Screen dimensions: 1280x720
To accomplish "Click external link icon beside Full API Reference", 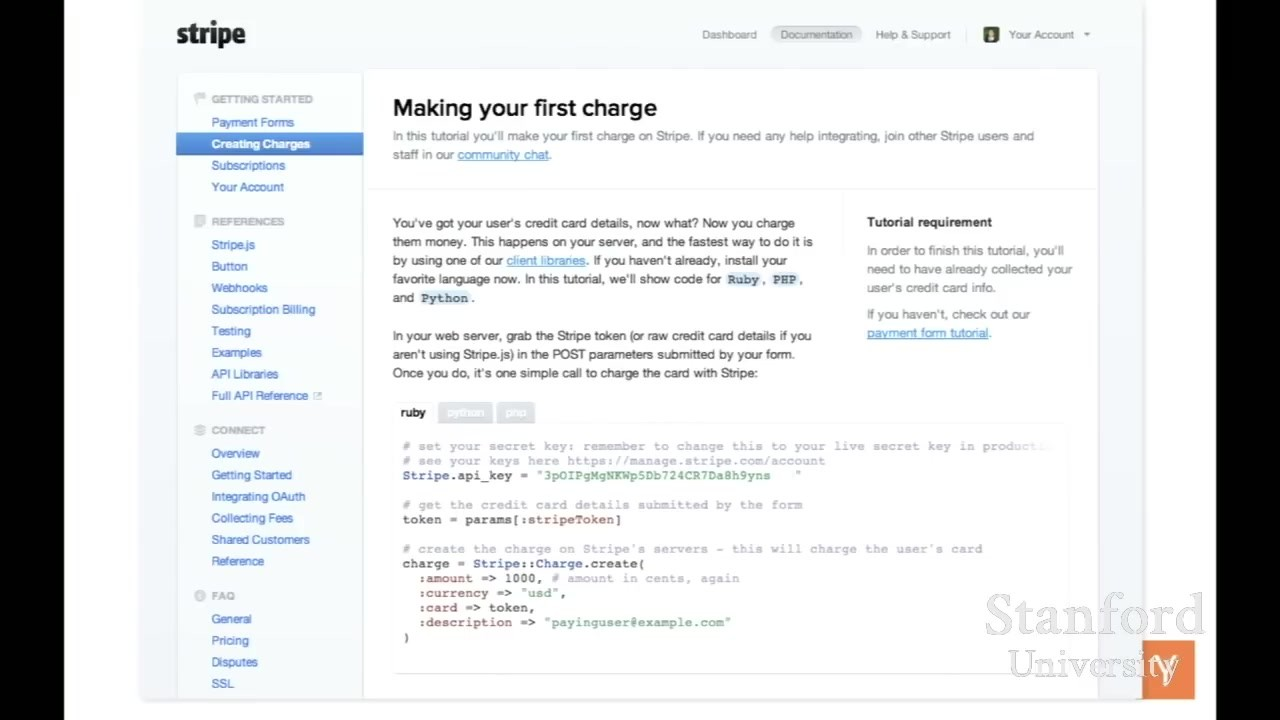I will (318, 395).
